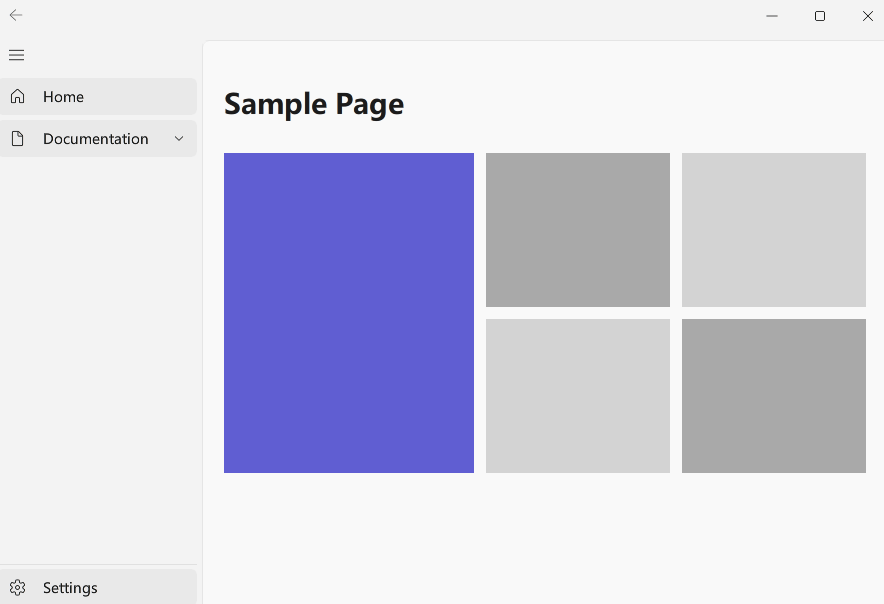Image resolution: width=884 pixels, height=604 pixels.
Task: Click the back arrow icon
Action: click(x=16, y=15)
